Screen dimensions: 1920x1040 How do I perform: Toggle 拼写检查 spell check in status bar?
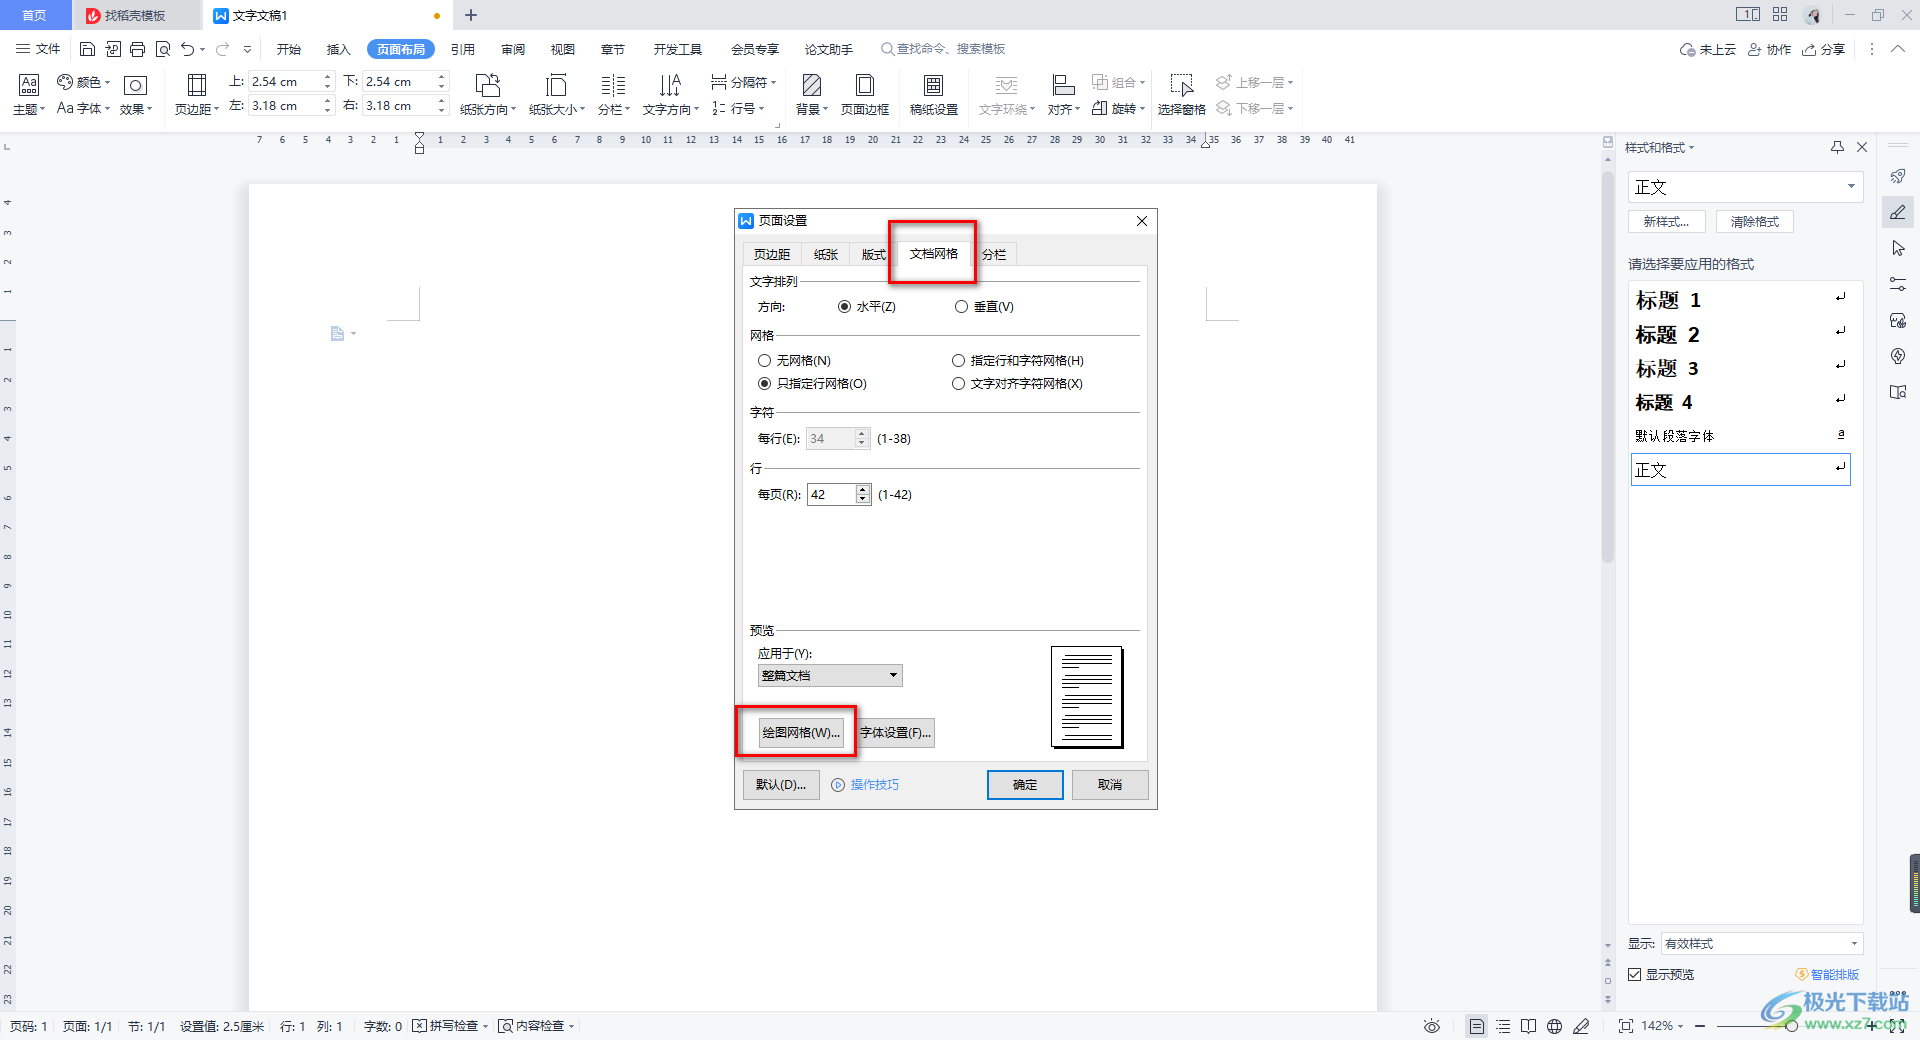447,1026
